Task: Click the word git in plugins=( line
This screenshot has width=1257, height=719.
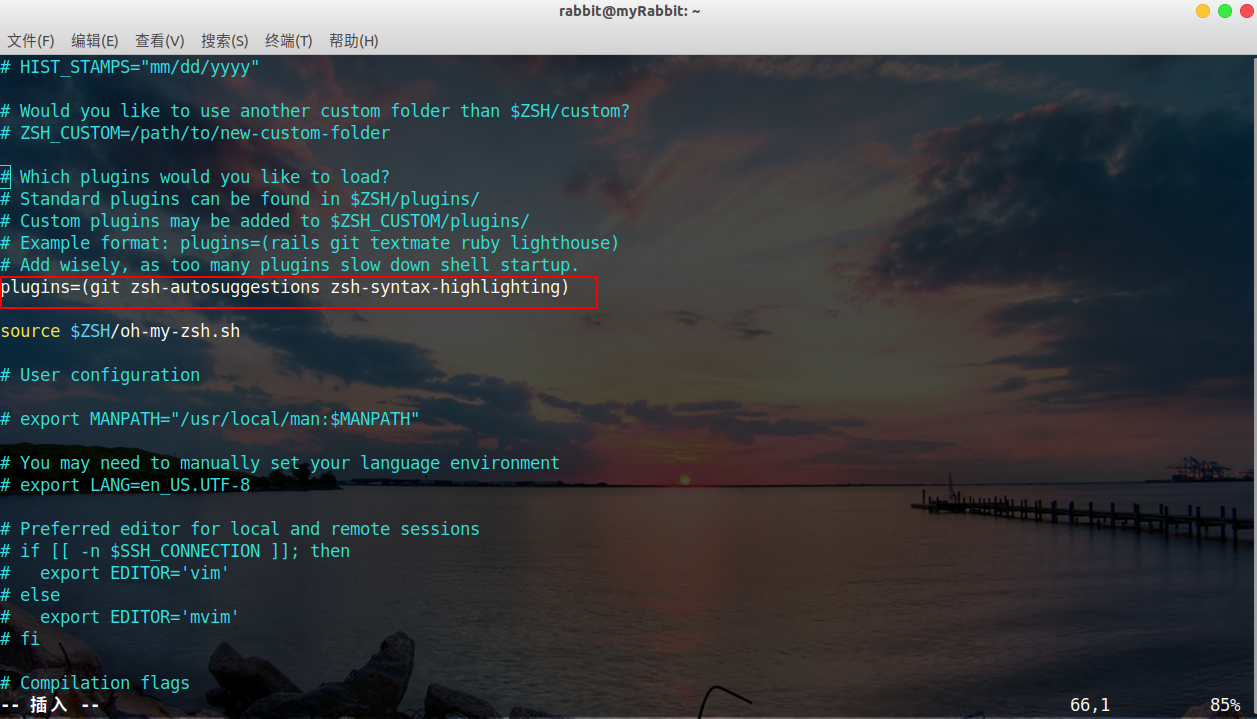Action: point(105,288)
